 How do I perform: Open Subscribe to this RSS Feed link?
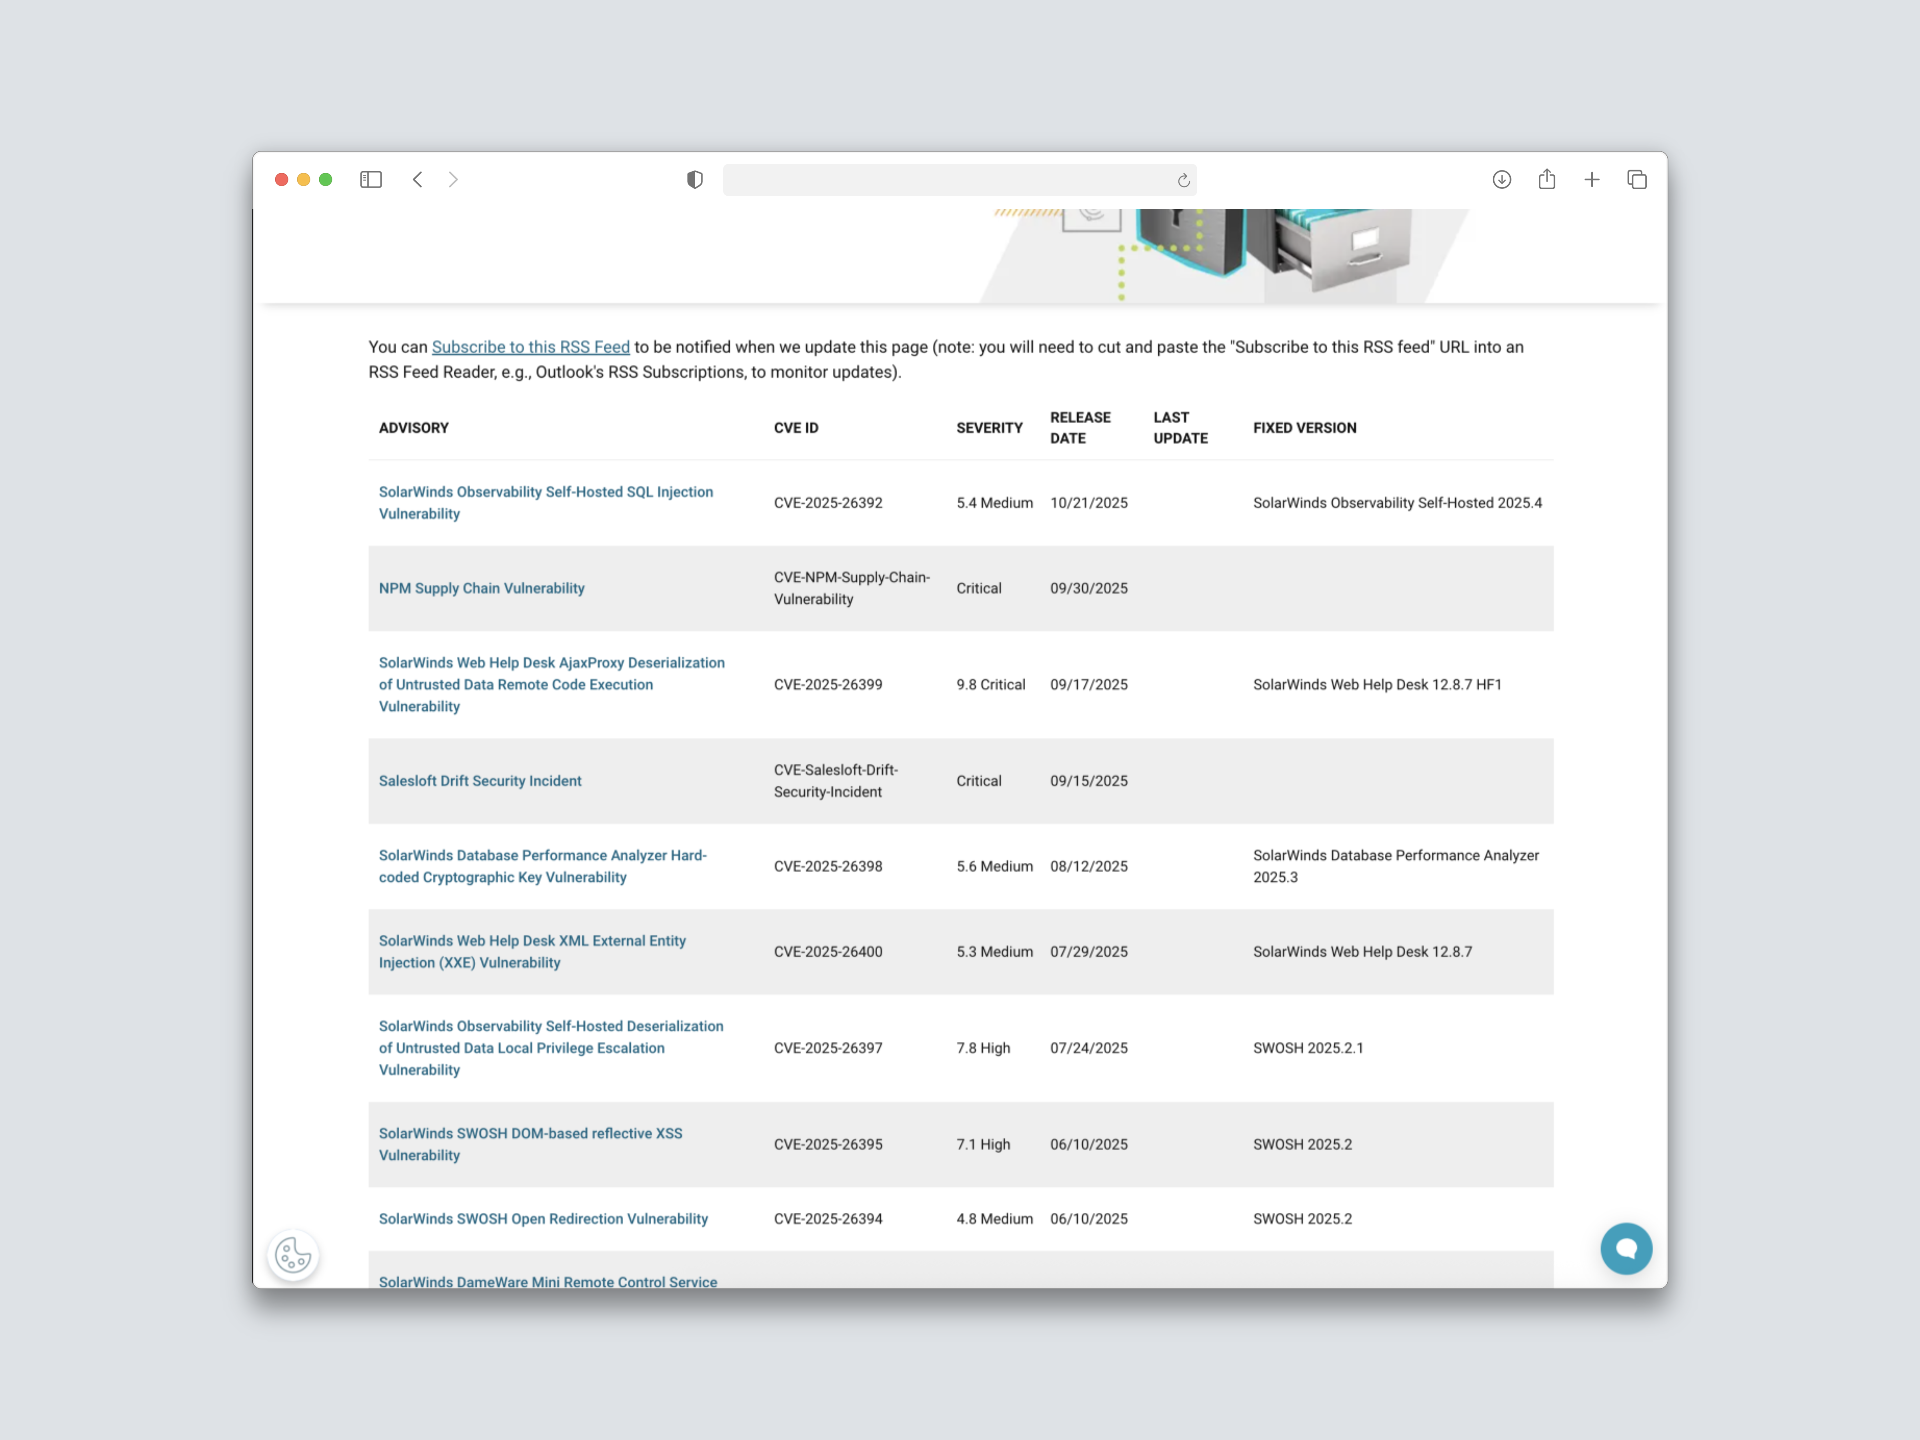pos(530,347)
